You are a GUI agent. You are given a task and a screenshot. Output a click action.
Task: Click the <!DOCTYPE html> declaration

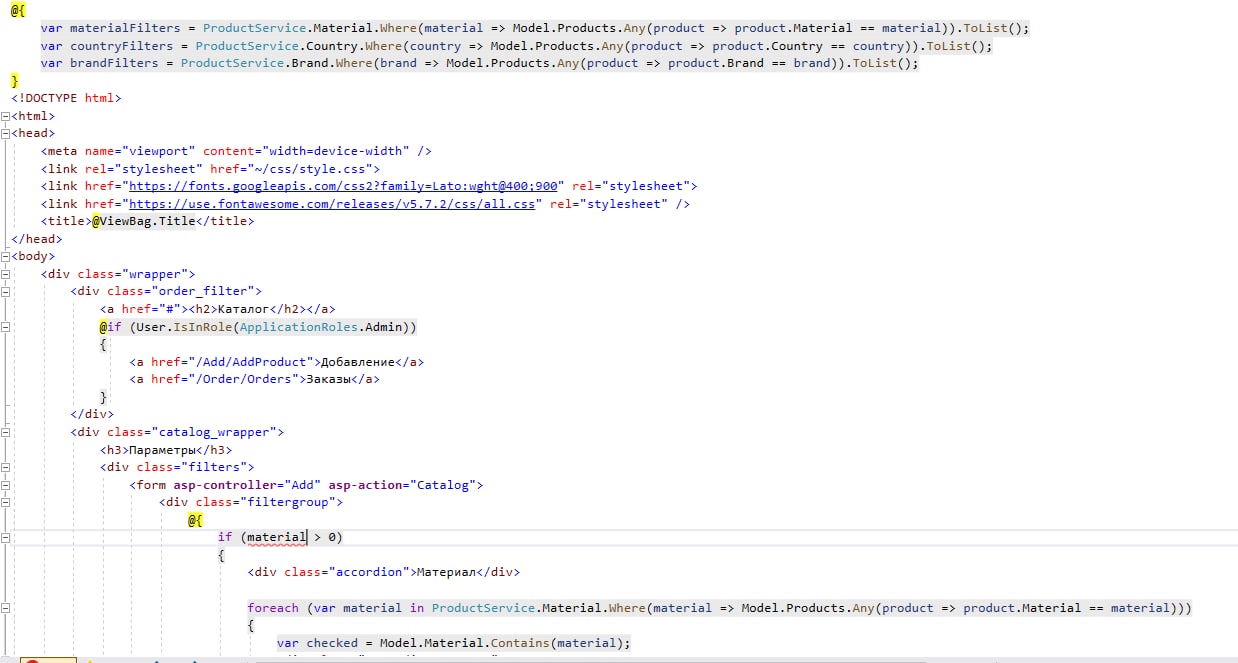[66, 98]
